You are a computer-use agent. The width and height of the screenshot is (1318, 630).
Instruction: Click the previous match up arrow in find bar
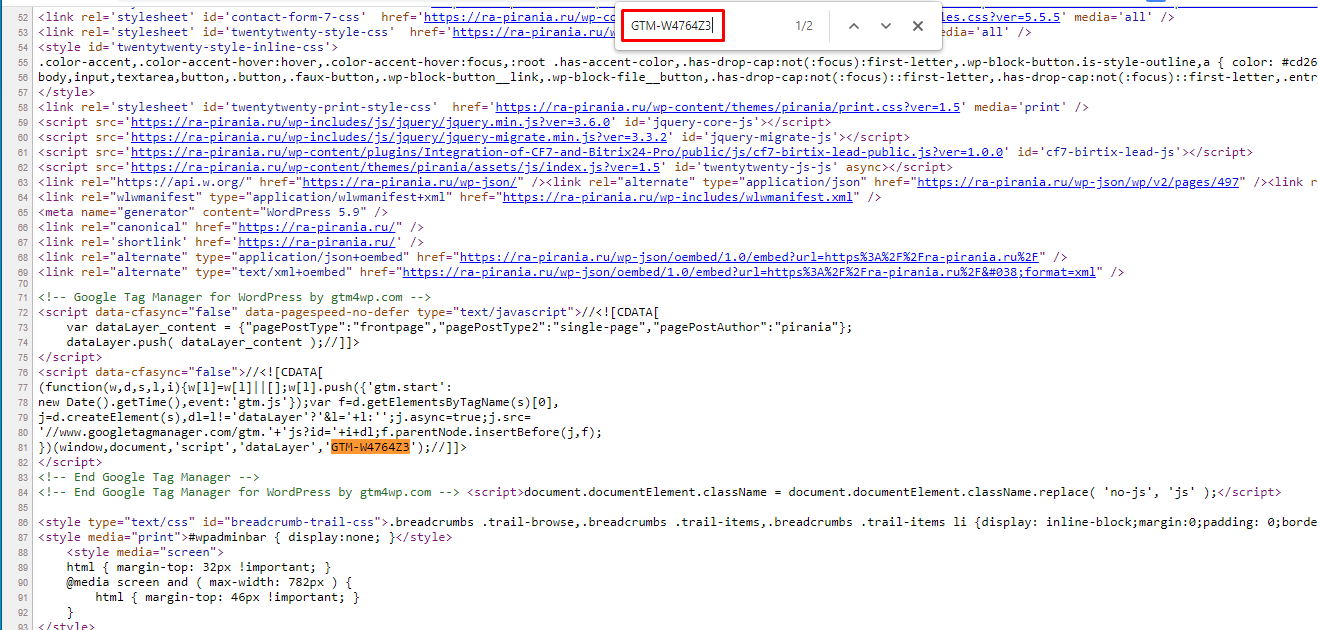853,26
